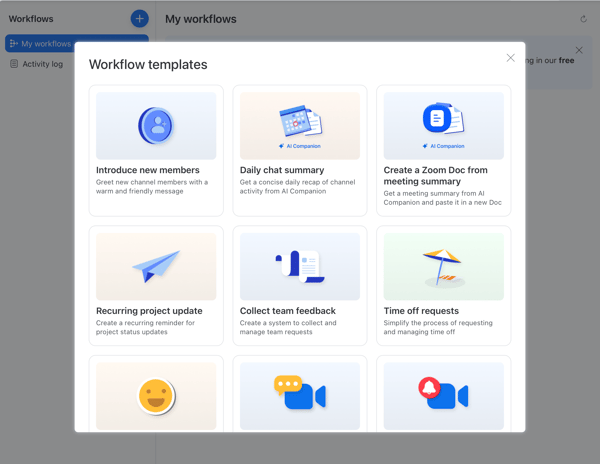Click the Recurring project update title
The image size is (600, 464).
(149, 311)
